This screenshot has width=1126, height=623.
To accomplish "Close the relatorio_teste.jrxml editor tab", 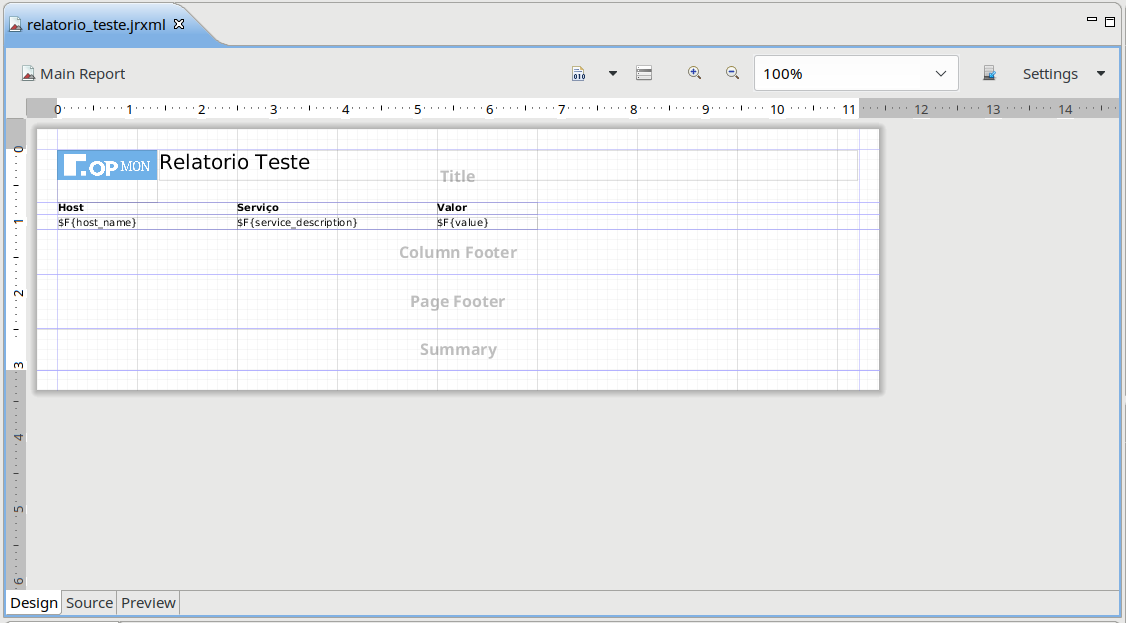I will tap(179, 24).
